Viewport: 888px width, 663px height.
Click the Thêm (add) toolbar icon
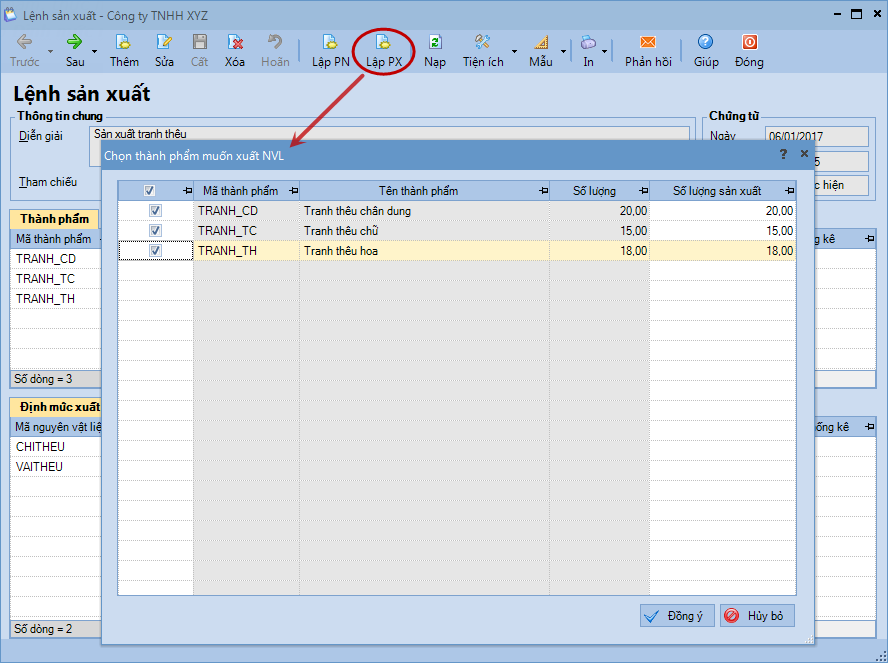124,43
